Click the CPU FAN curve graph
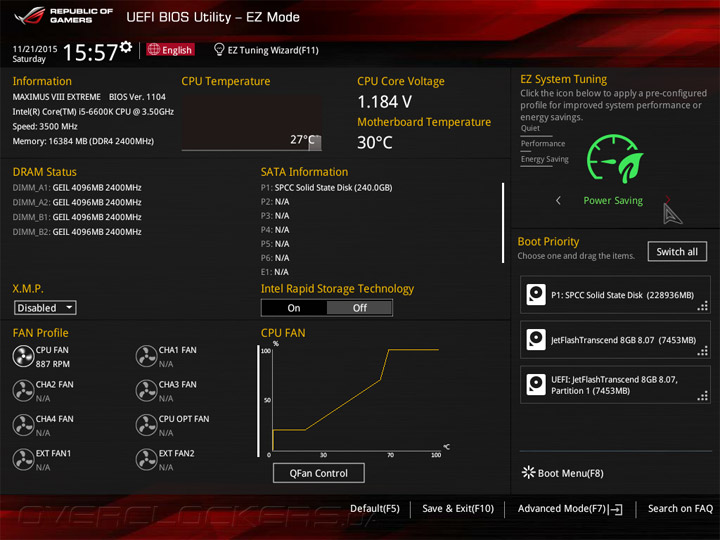Image resolution: width=720 pixels, height=540 pixels. coord(356,399)
